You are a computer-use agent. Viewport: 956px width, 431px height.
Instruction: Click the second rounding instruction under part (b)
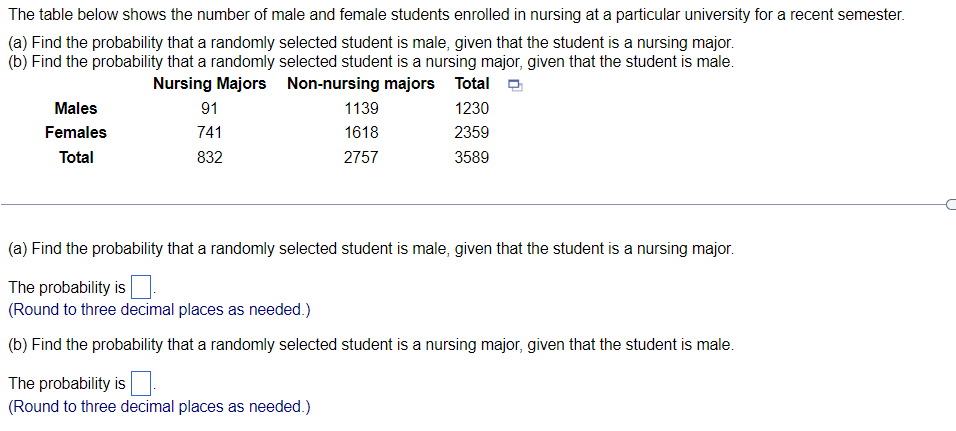coord(159,407)
